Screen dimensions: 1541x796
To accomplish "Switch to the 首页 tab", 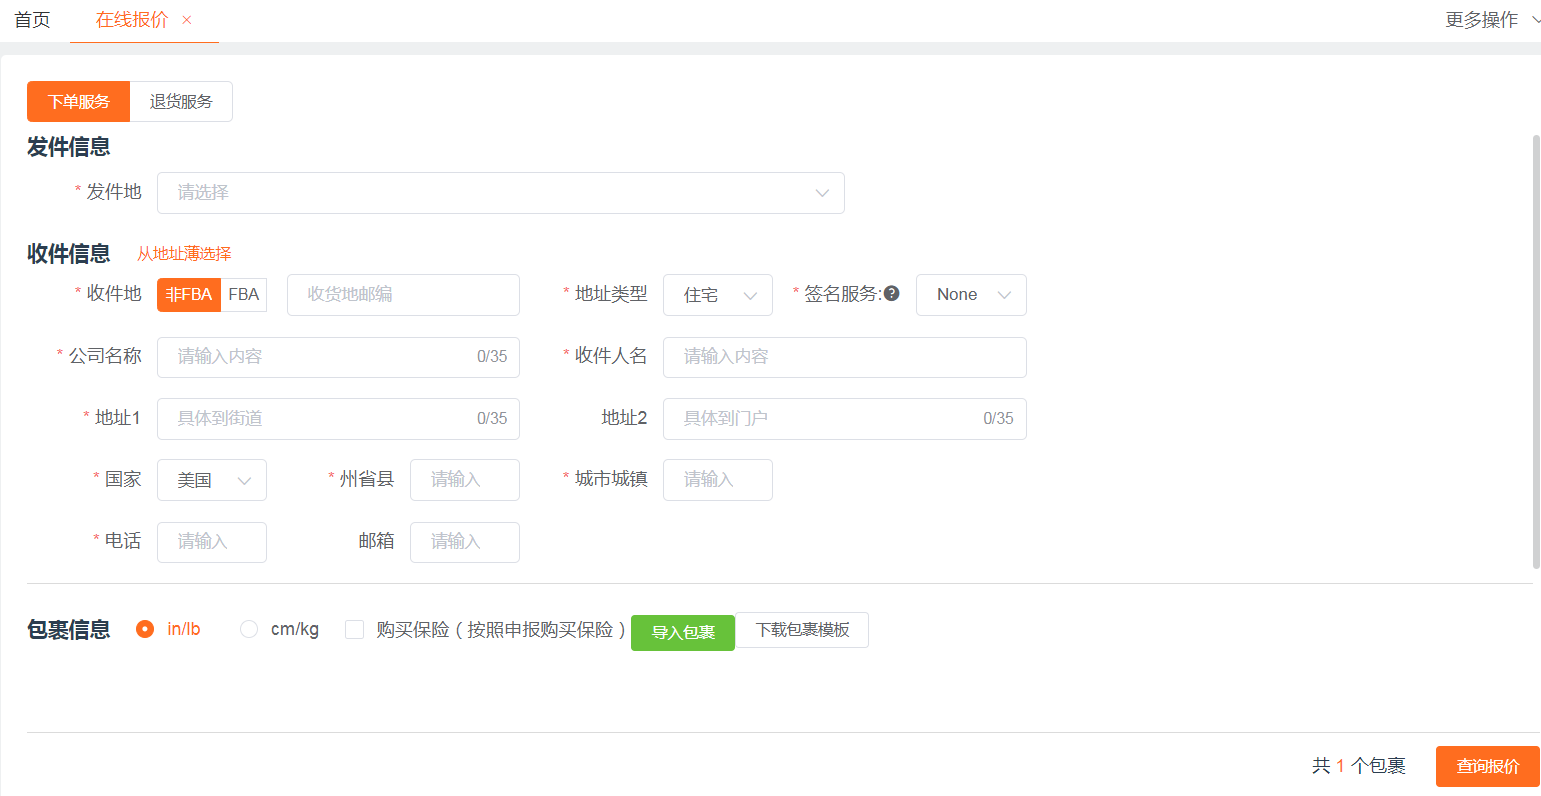I will [32, 20].
